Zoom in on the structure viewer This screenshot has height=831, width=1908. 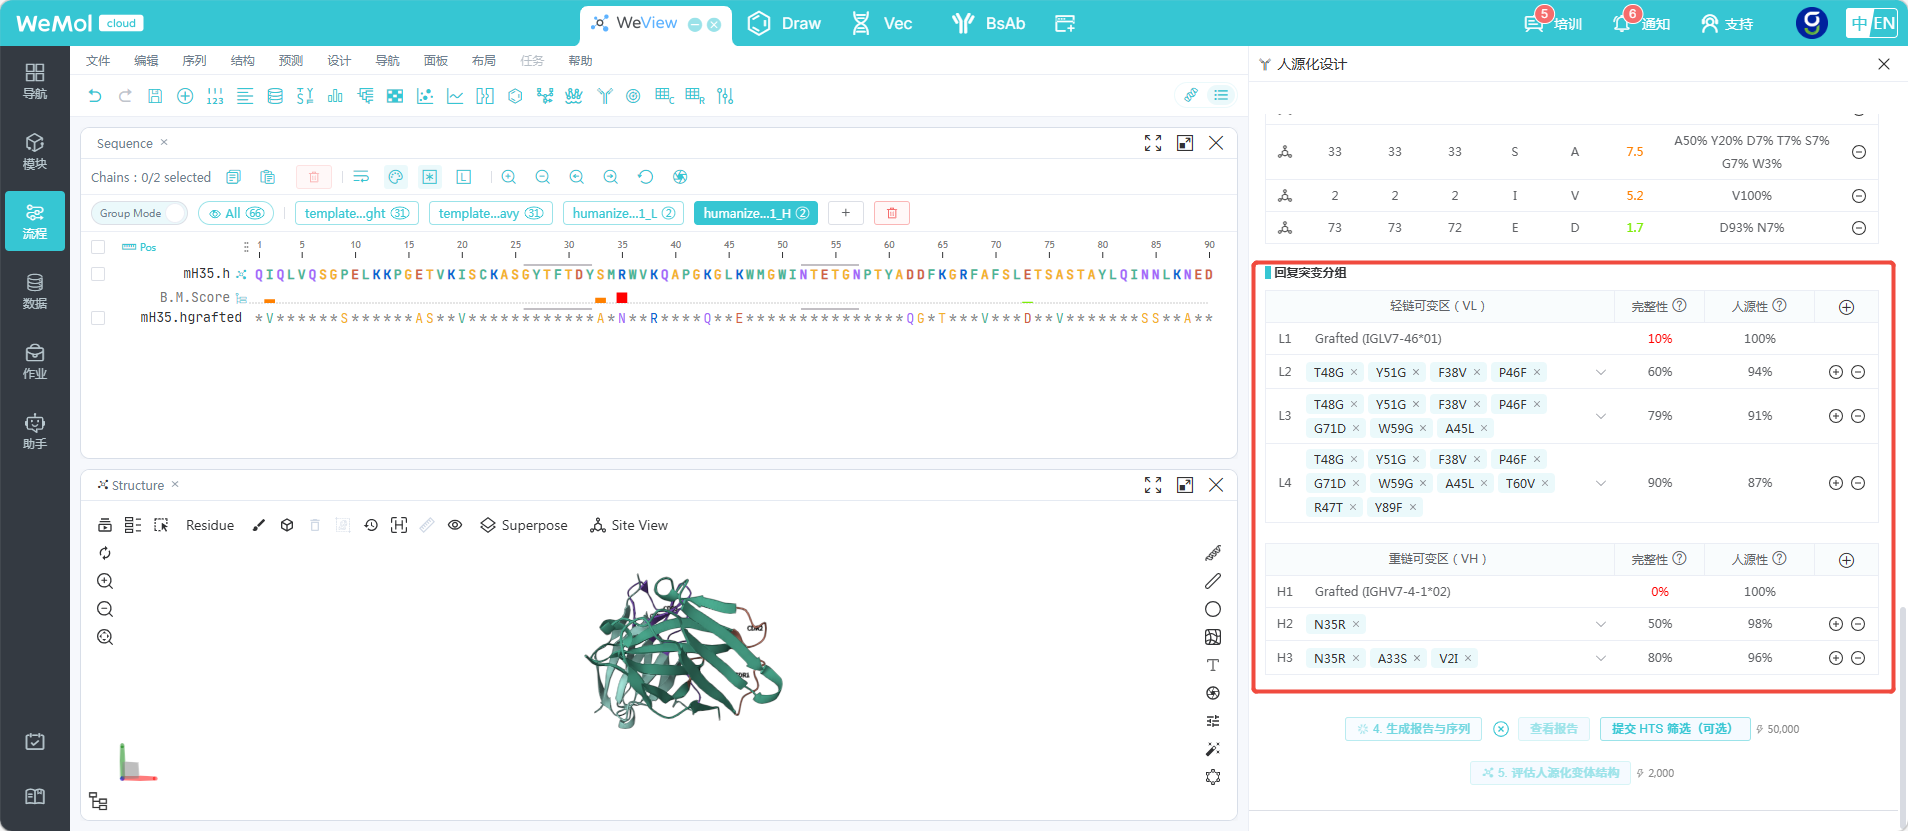[105, 581]
